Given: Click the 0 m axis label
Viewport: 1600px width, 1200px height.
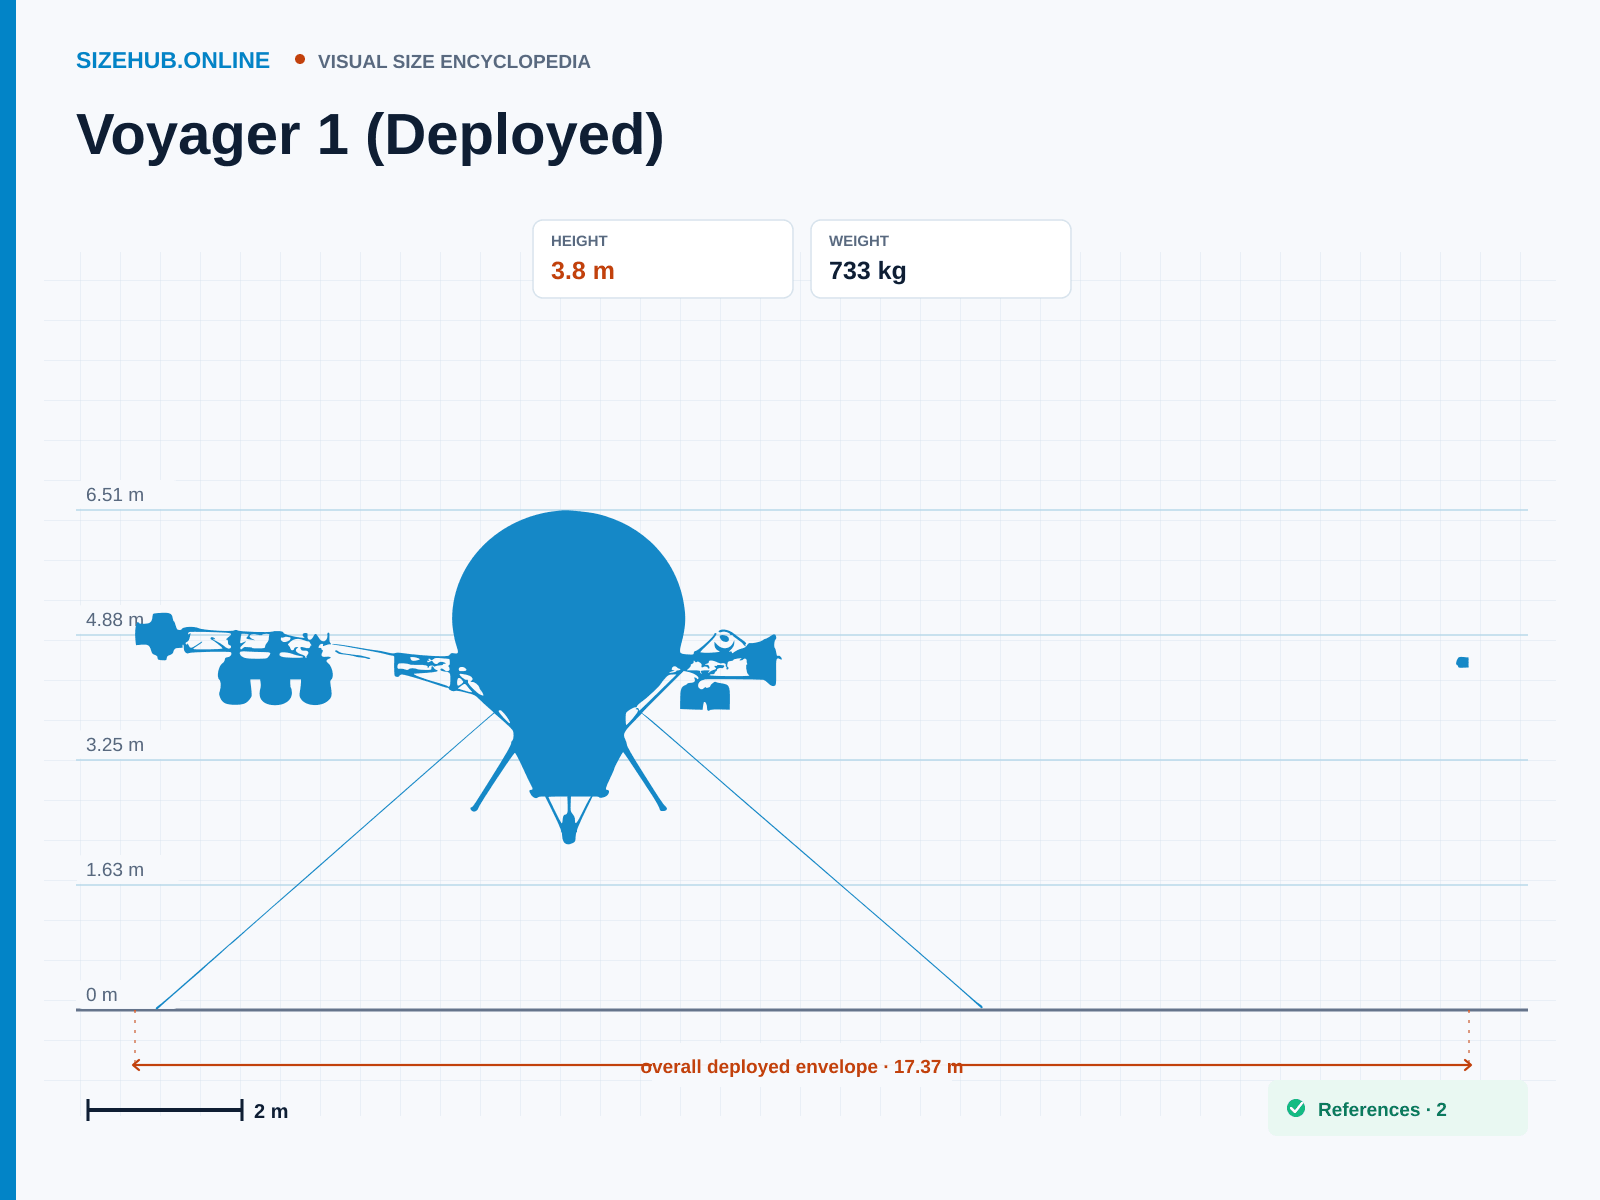Looking at the screenshot, I should [x=102, y=995].
